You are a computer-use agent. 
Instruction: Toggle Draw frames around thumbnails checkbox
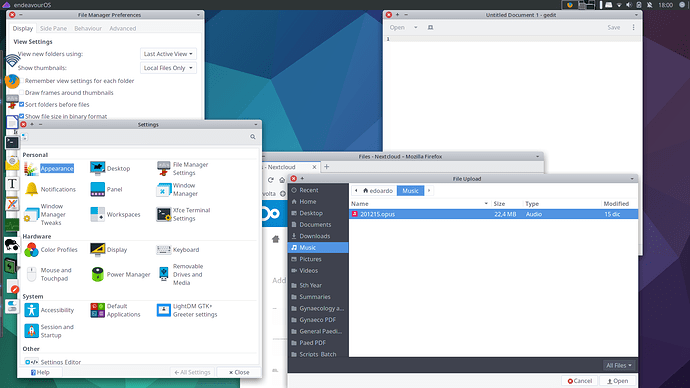click(21, 93)
